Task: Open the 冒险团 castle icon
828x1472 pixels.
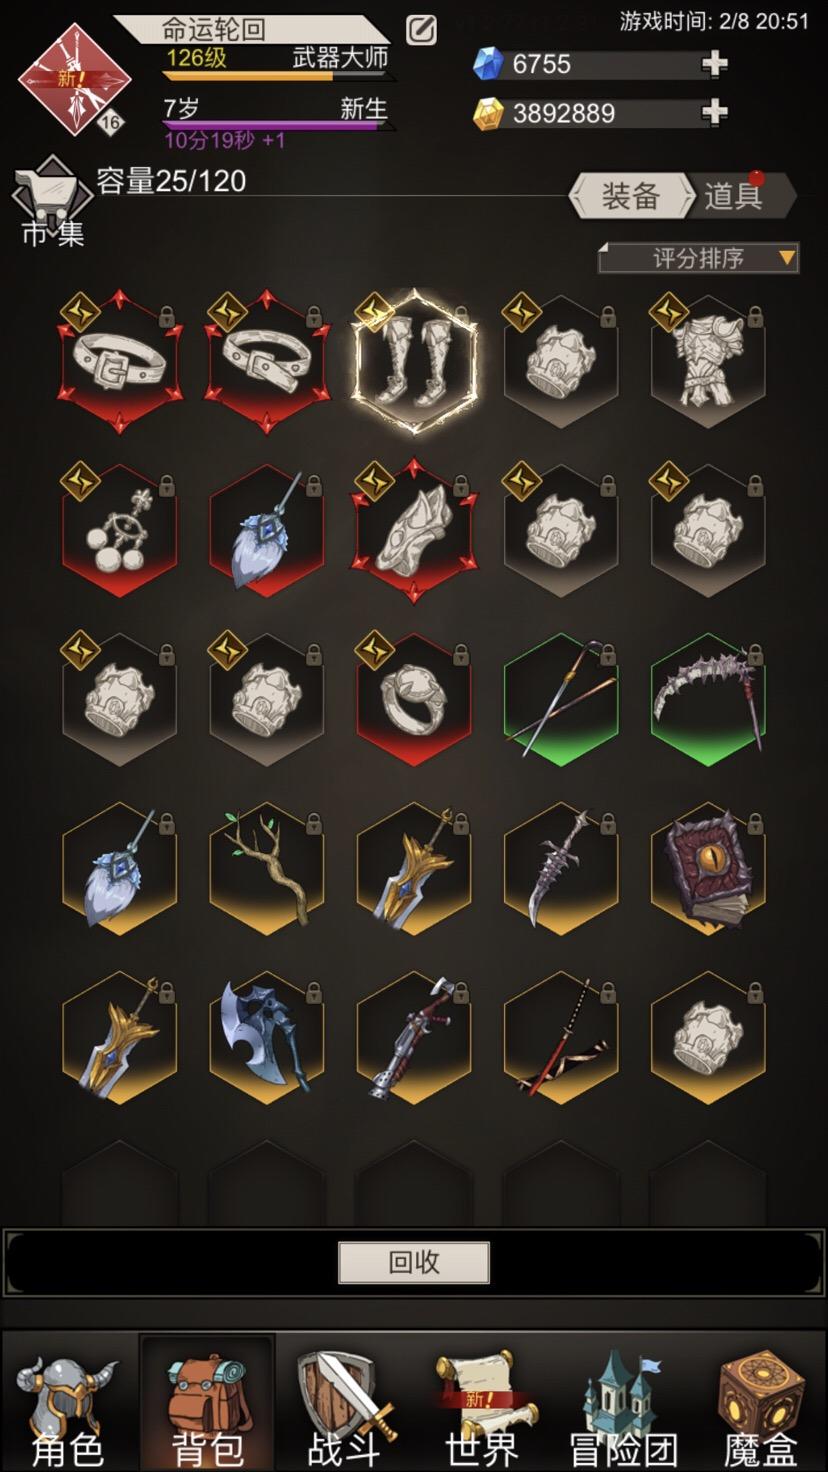Action: click(622, 1407)
